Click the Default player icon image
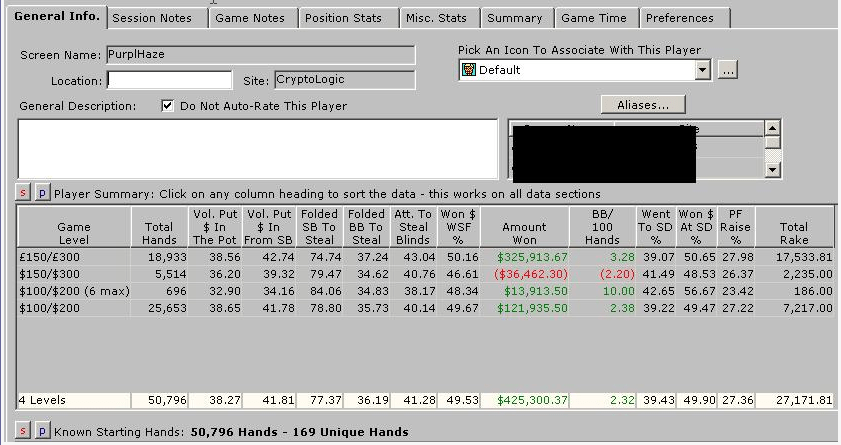Image resolution: width=841 pixels, height=445 pixels. pos(469,70)
